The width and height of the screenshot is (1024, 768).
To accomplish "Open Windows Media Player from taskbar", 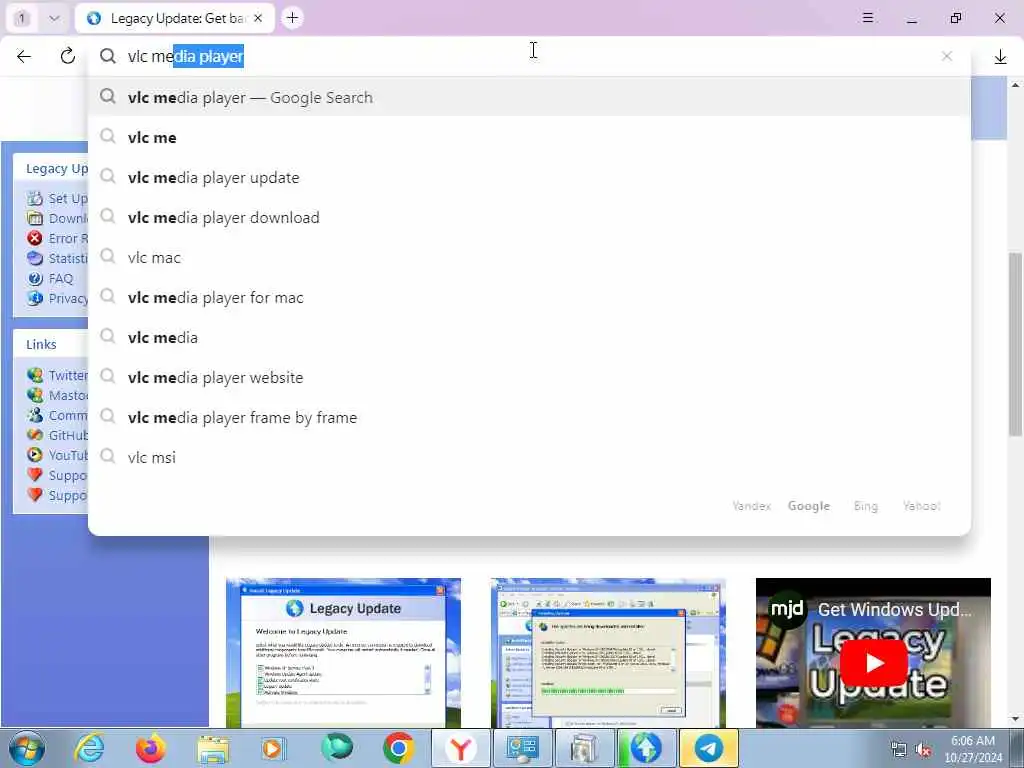I will click(x=274, y=748).
